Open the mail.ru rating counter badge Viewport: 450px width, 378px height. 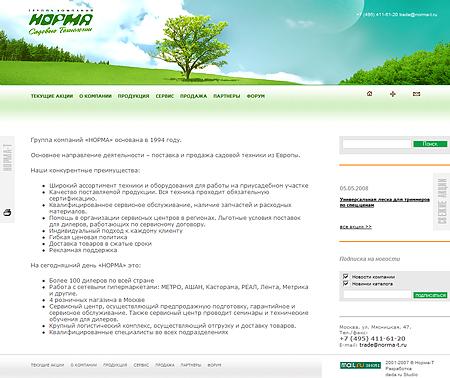pyautogui.click(x=360, y=365)
